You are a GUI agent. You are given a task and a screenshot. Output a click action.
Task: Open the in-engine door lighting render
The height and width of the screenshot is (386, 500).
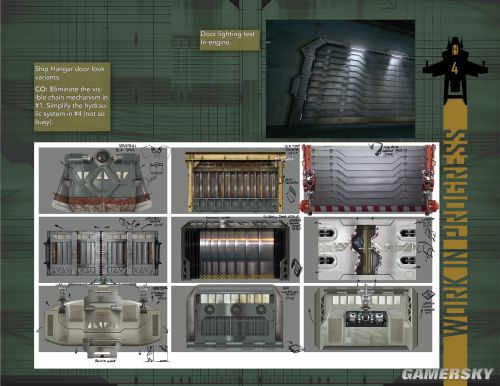point(340,79)
